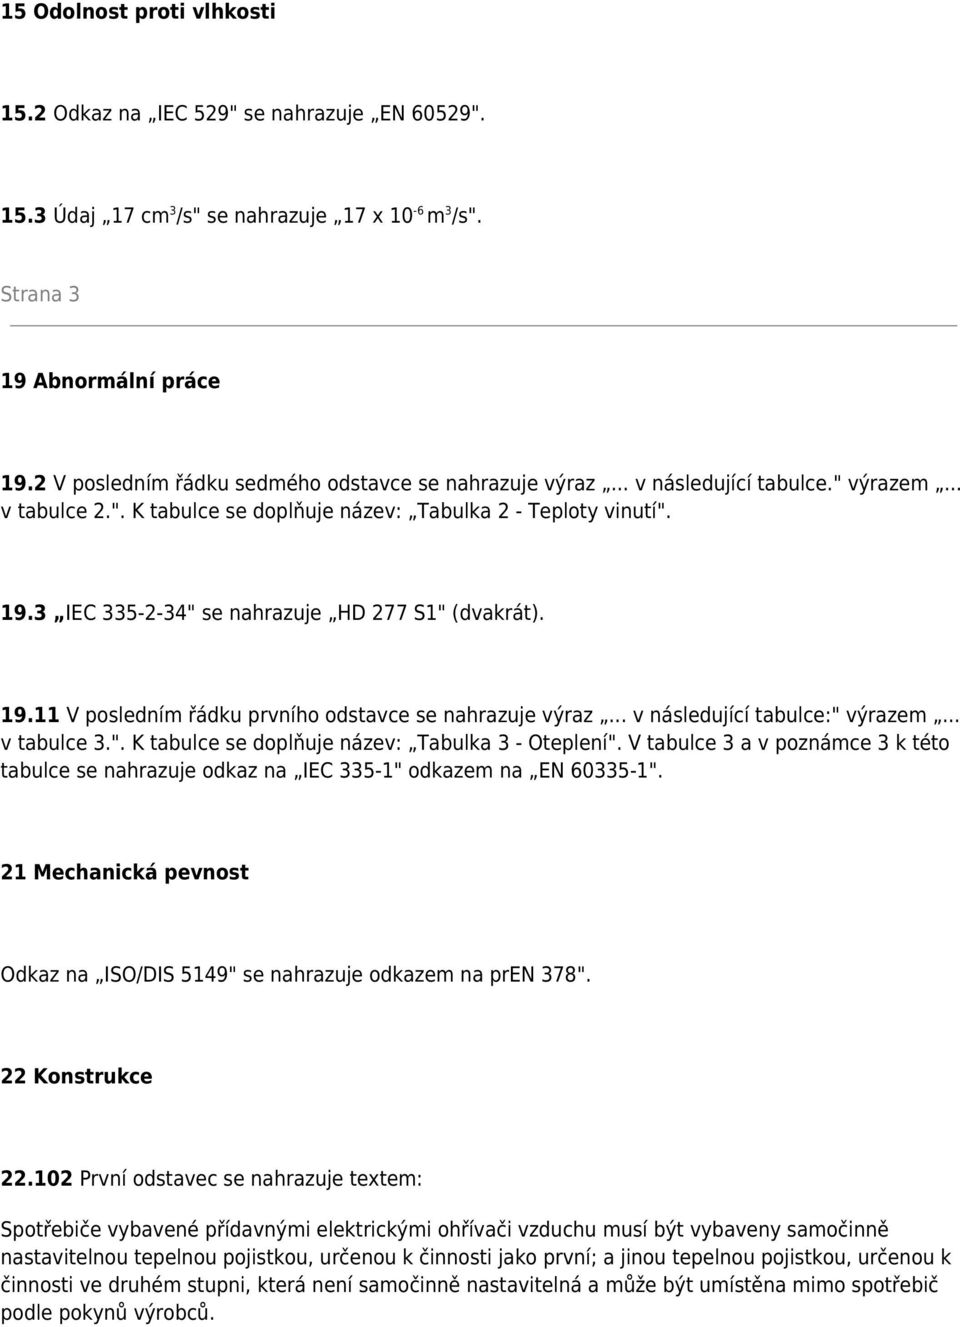Click the 15.2 clause number
The width and height of the screenshot is (960, 1327).
23,112
